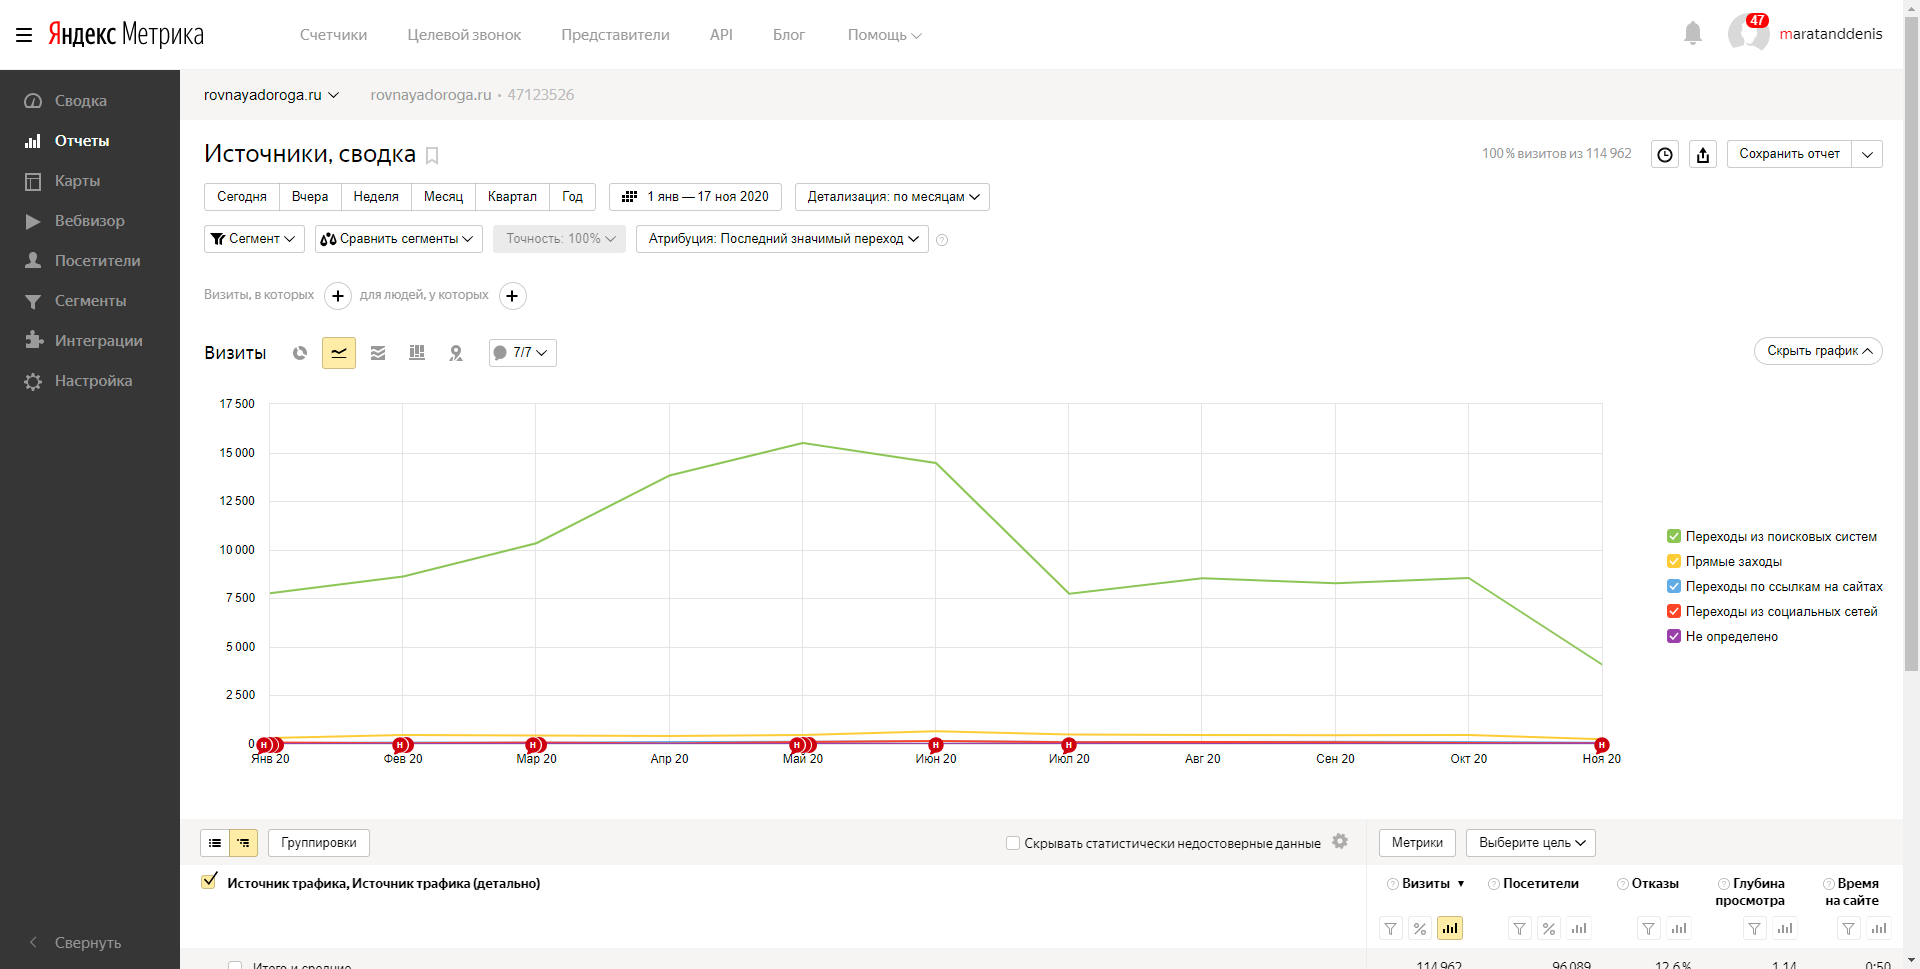
Task: Click the help icon beside attribution
Action: [x=942, y=240]
